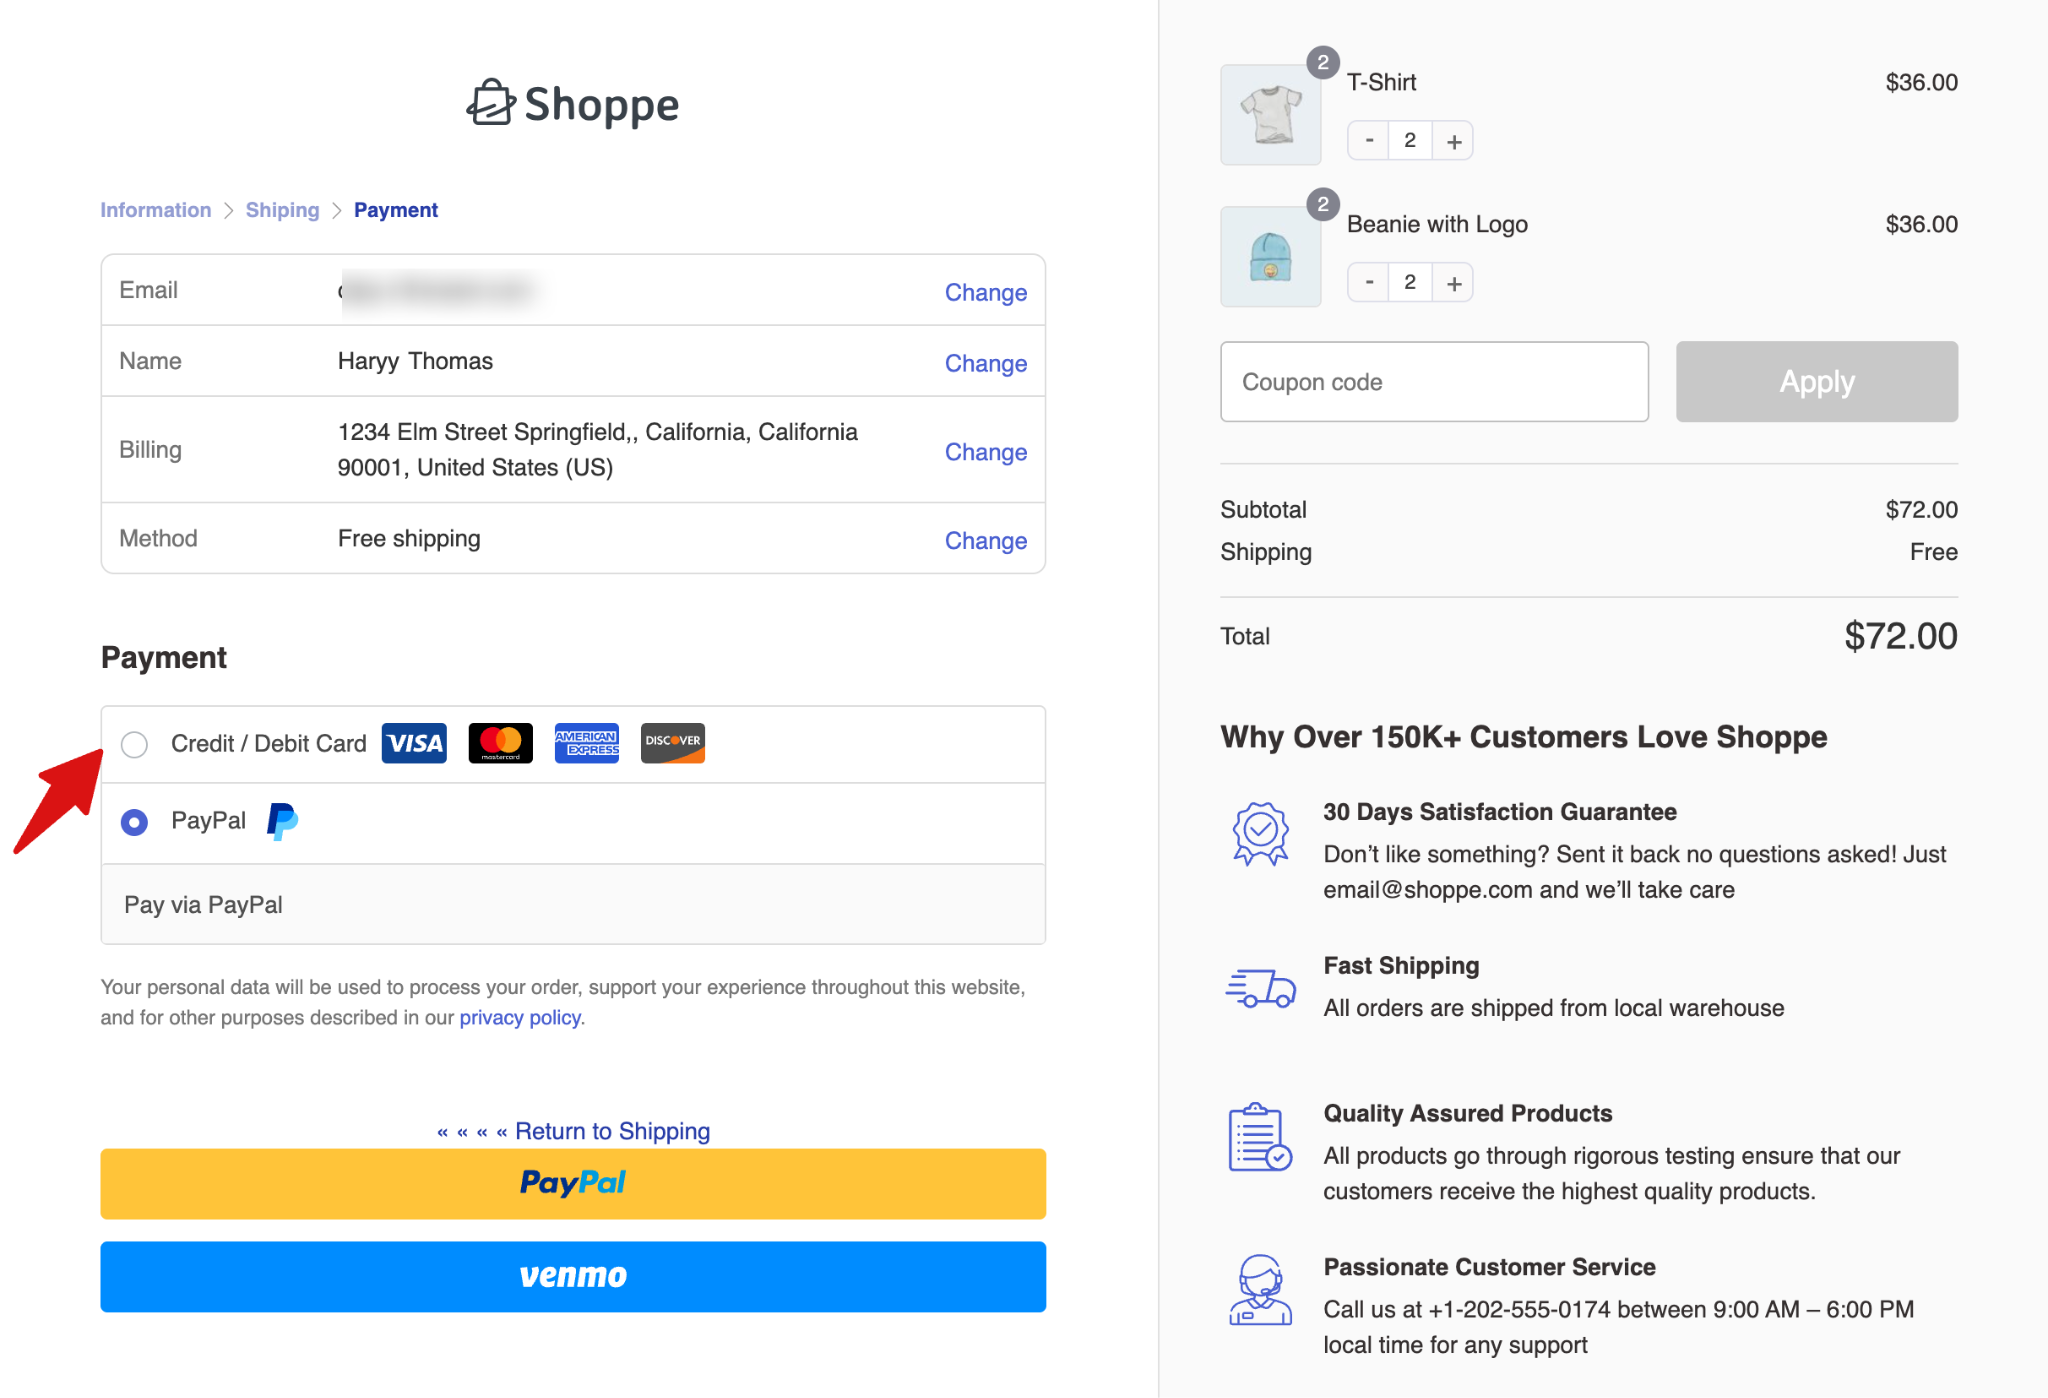Open the T-Shirt product thumbnail
Image resolution: width=2048 pixels, height=1398 pixels.
pyautogui.click(x=1271, y=115)
